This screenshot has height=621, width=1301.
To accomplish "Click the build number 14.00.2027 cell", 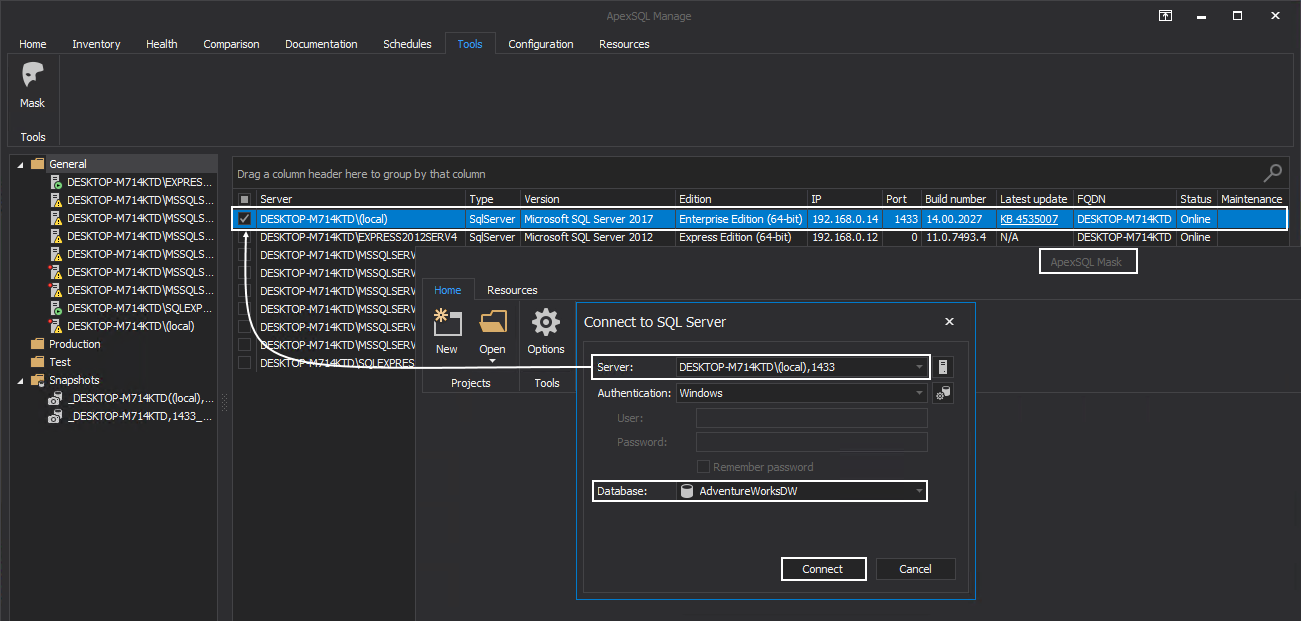I will (x=959, y=219).
